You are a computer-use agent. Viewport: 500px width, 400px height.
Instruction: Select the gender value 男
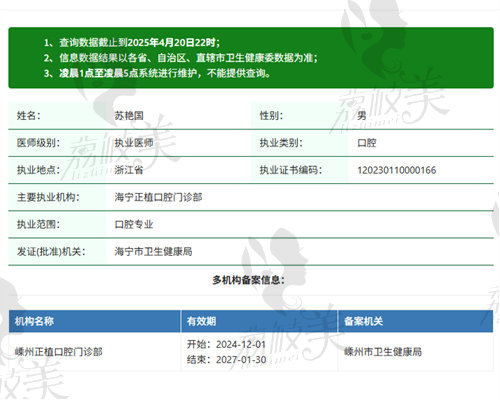pos(362,116)
